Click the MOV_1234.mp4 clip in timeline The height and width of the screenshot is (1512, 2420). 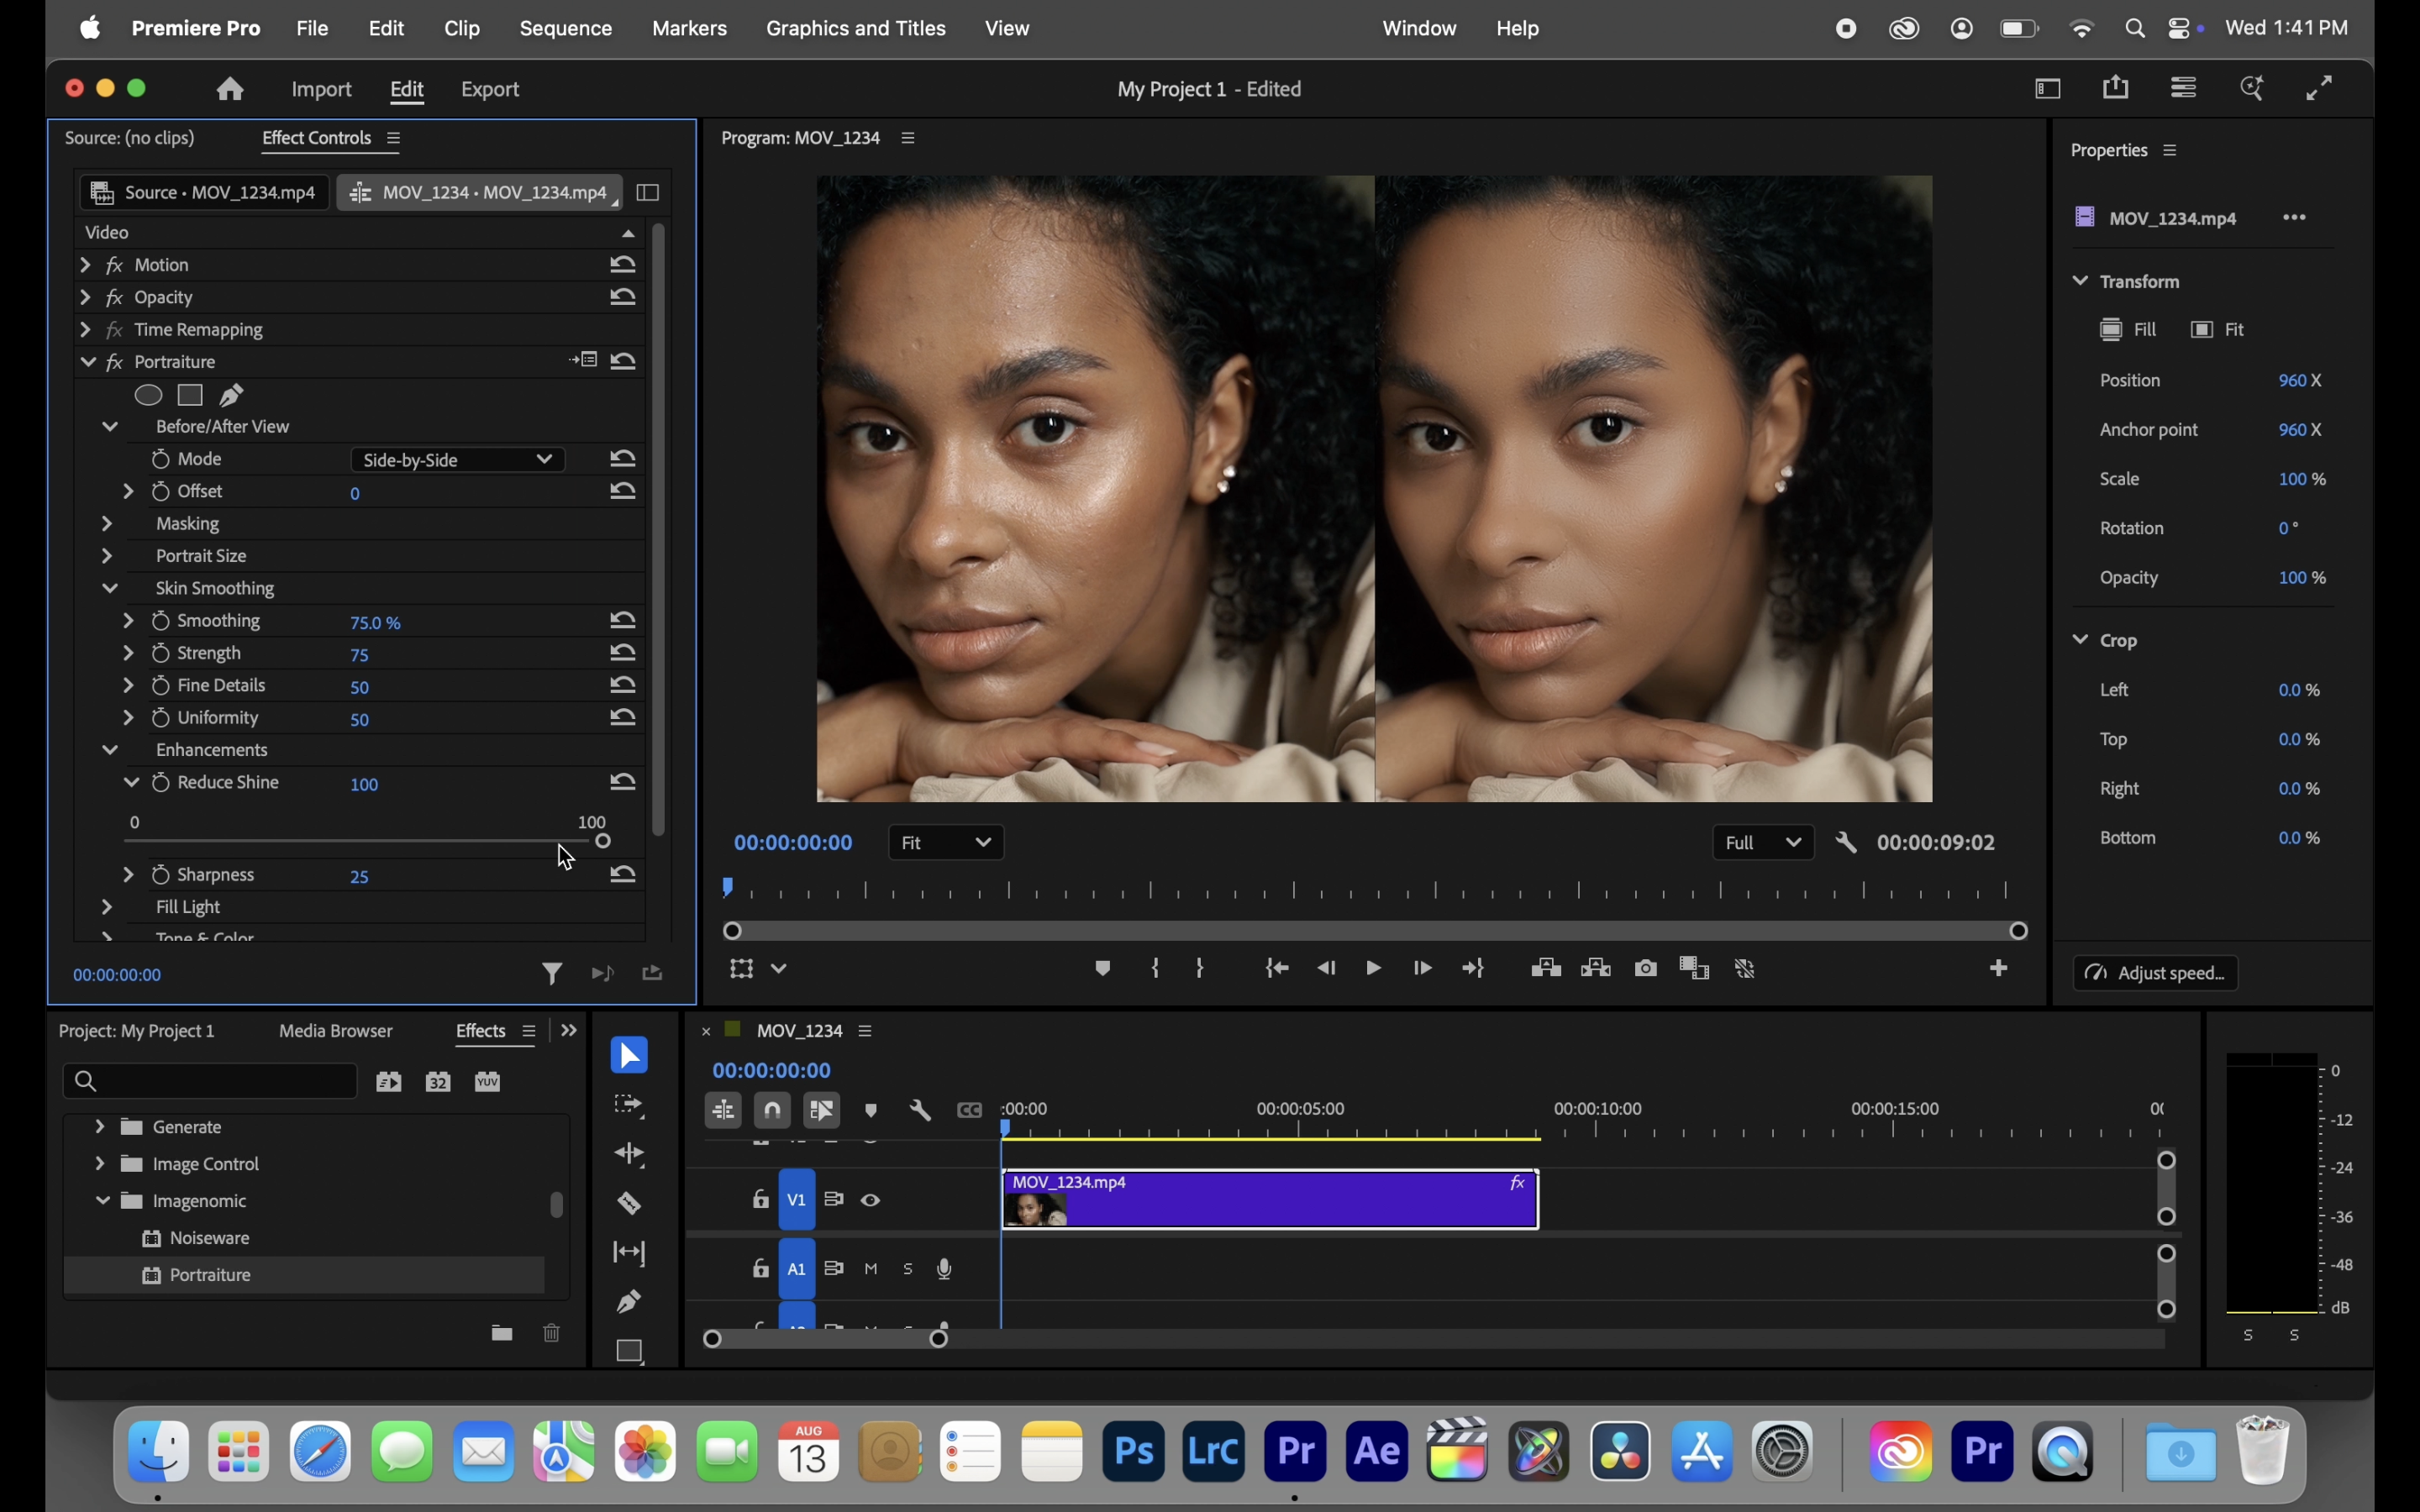pos(1270,1200)
